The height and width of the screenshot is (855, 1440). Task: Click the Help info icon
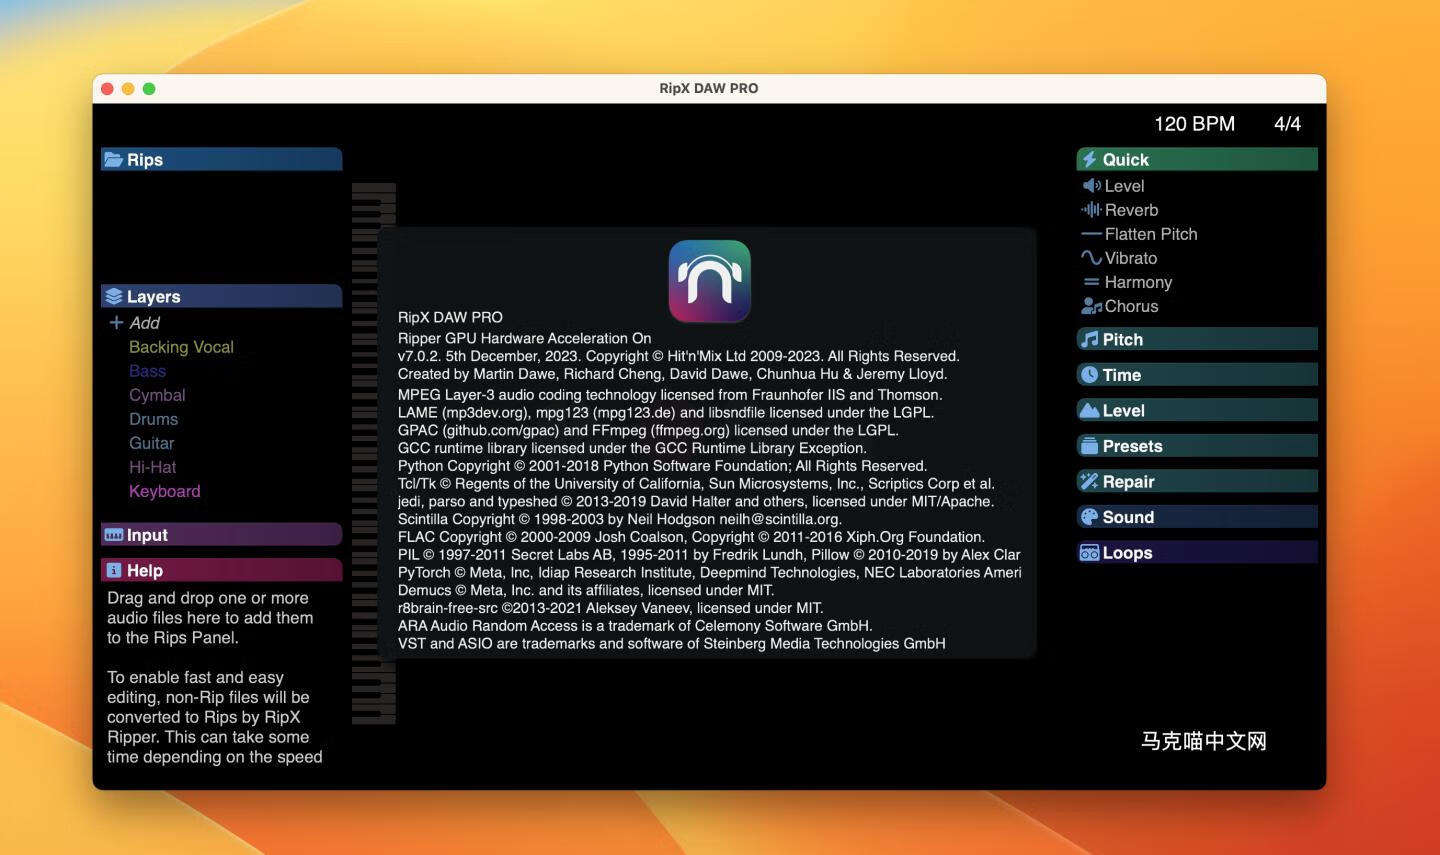[114, 570]
